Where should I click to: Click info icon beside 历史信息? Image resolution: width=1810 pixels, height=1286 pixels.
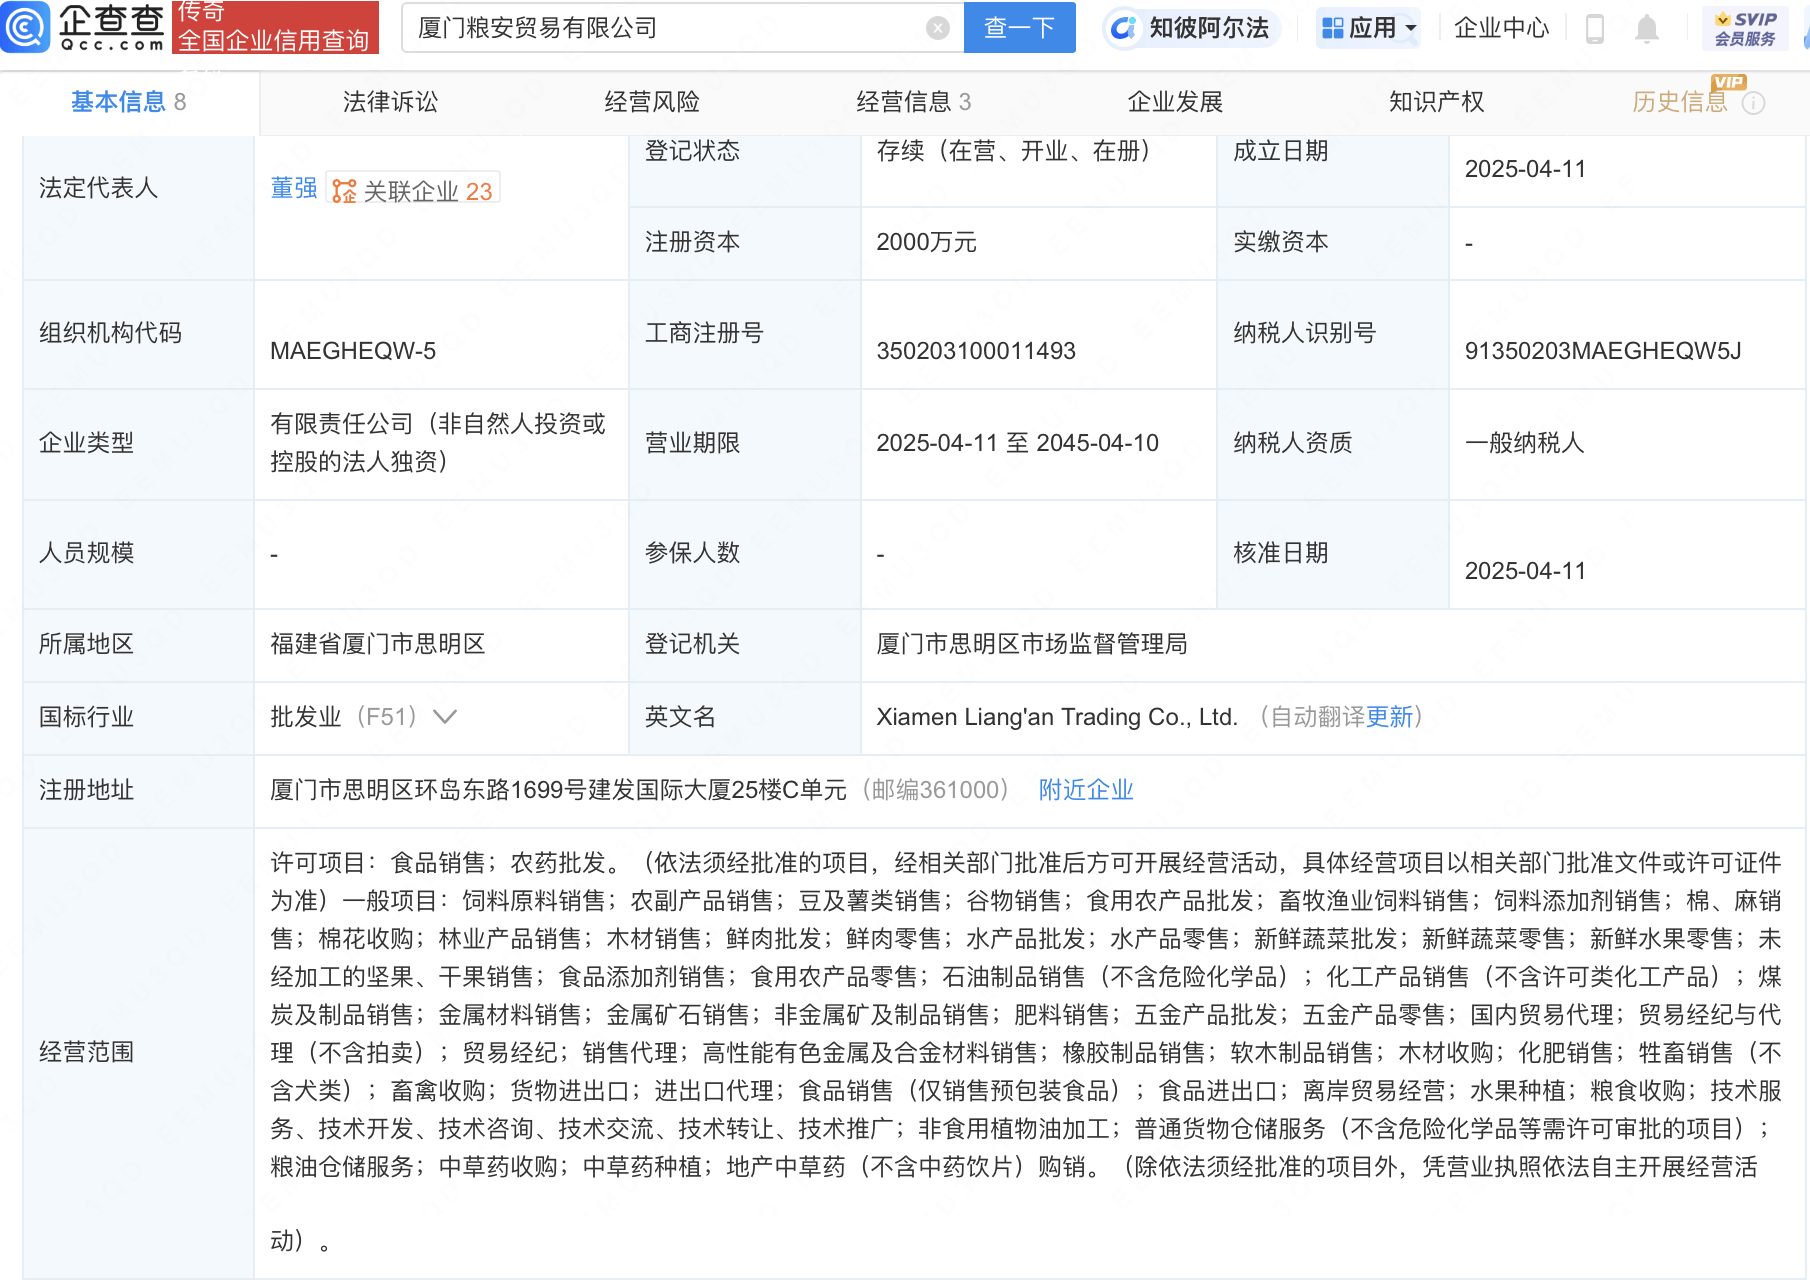click(1753, 103)
